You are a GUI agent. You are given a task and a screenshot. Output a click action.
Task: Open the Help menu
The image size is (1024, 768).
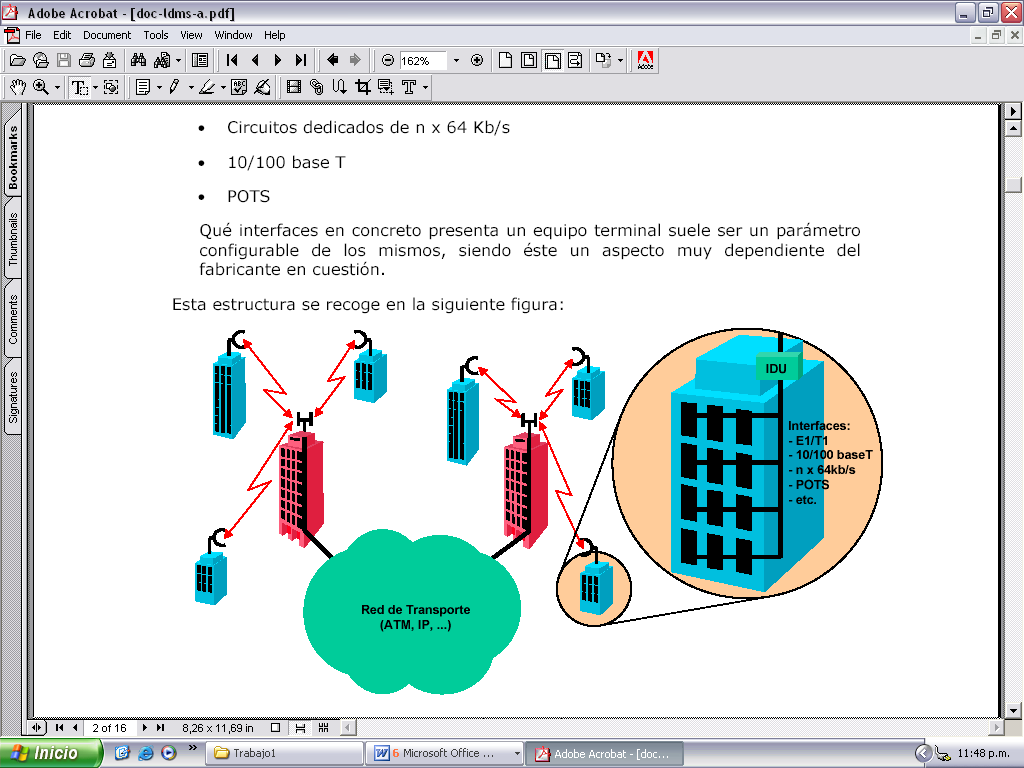(x=274, y=35)
